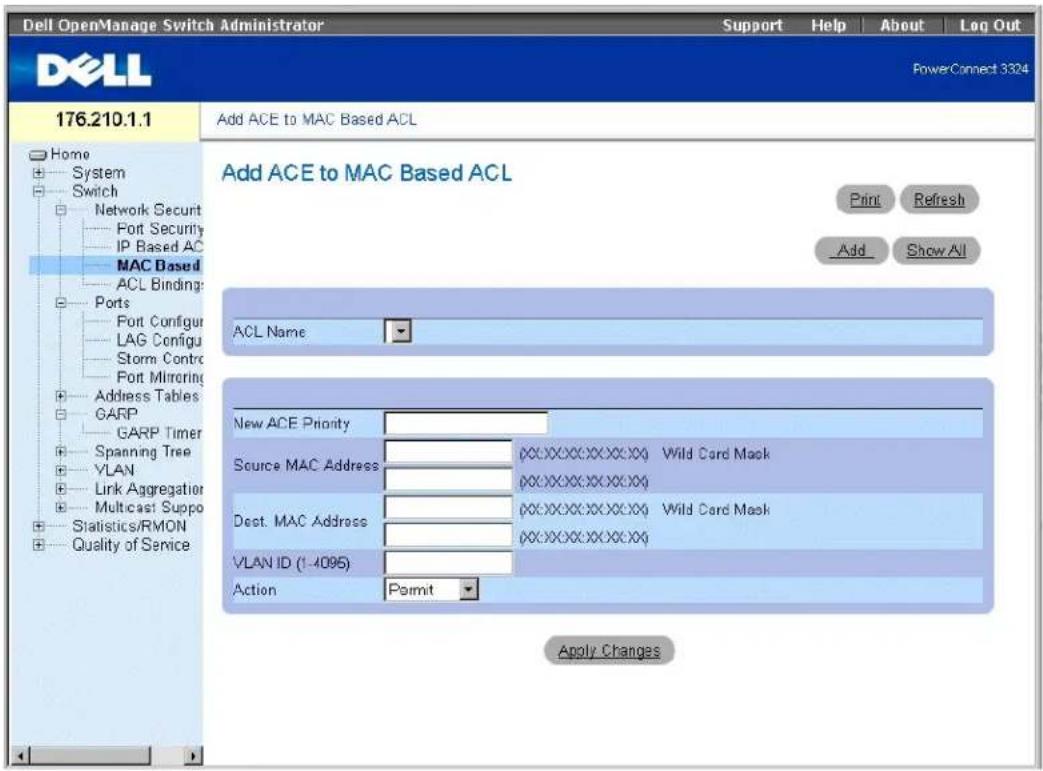Click the Show All button
The height and width of the screenshot is (771, 1043).
936,251
